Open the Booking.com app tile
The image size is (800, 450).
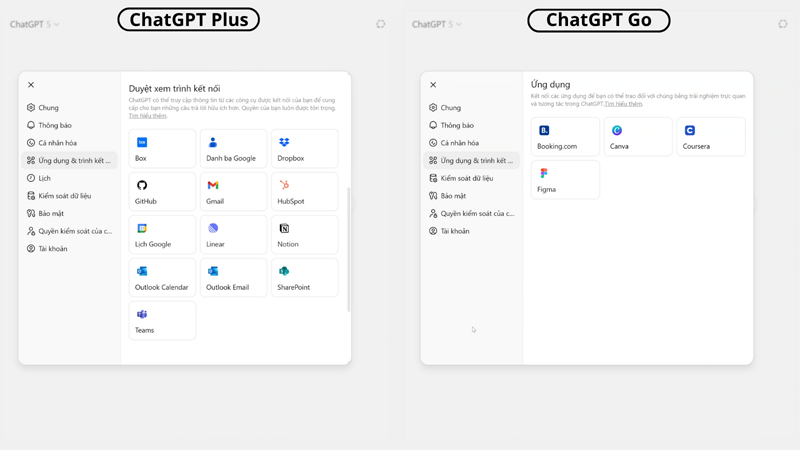point(565,137)
